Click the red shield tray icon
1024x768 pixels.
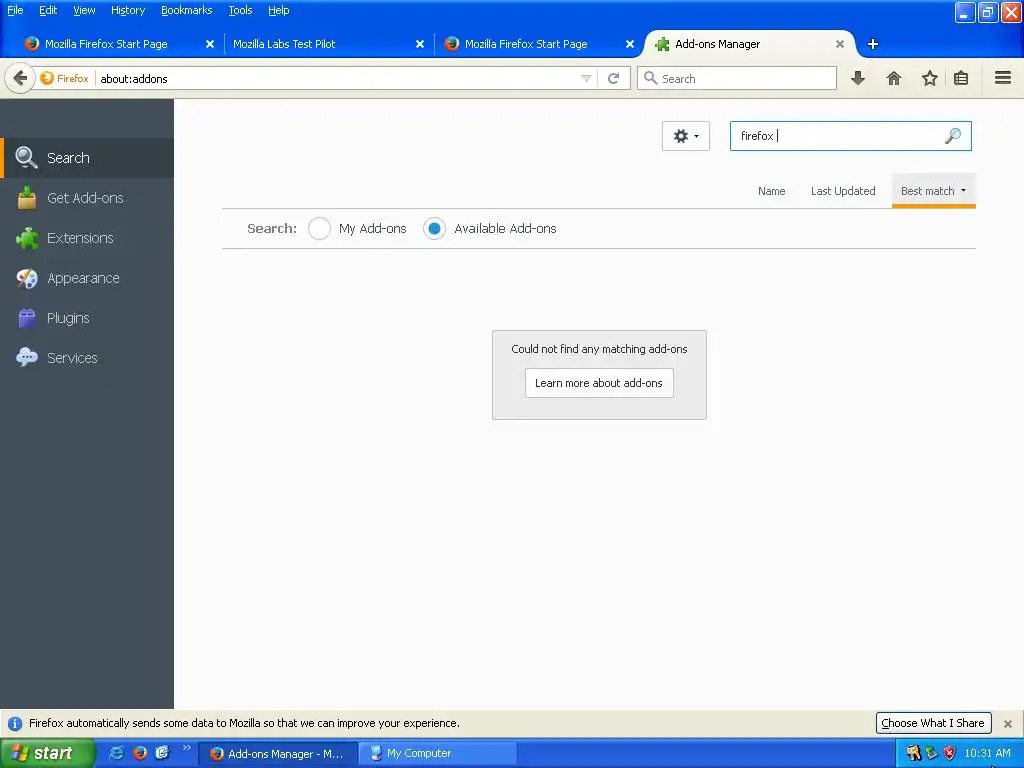click(x=950, y=753)
